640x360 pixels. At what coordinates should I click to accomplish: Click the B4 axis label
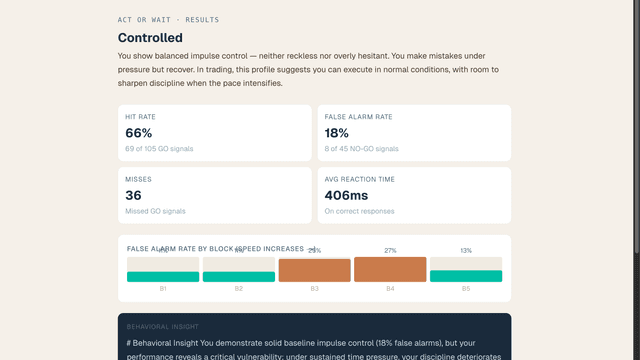pos(390,289)
